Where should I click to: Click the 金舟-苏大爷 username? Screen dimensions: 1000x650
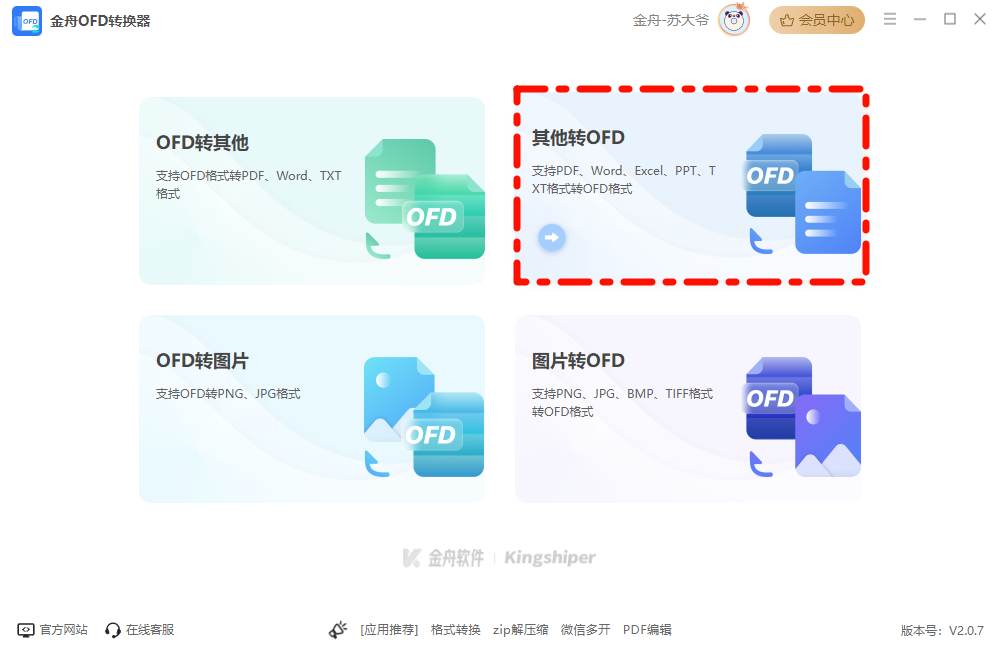tap(670, 20)
